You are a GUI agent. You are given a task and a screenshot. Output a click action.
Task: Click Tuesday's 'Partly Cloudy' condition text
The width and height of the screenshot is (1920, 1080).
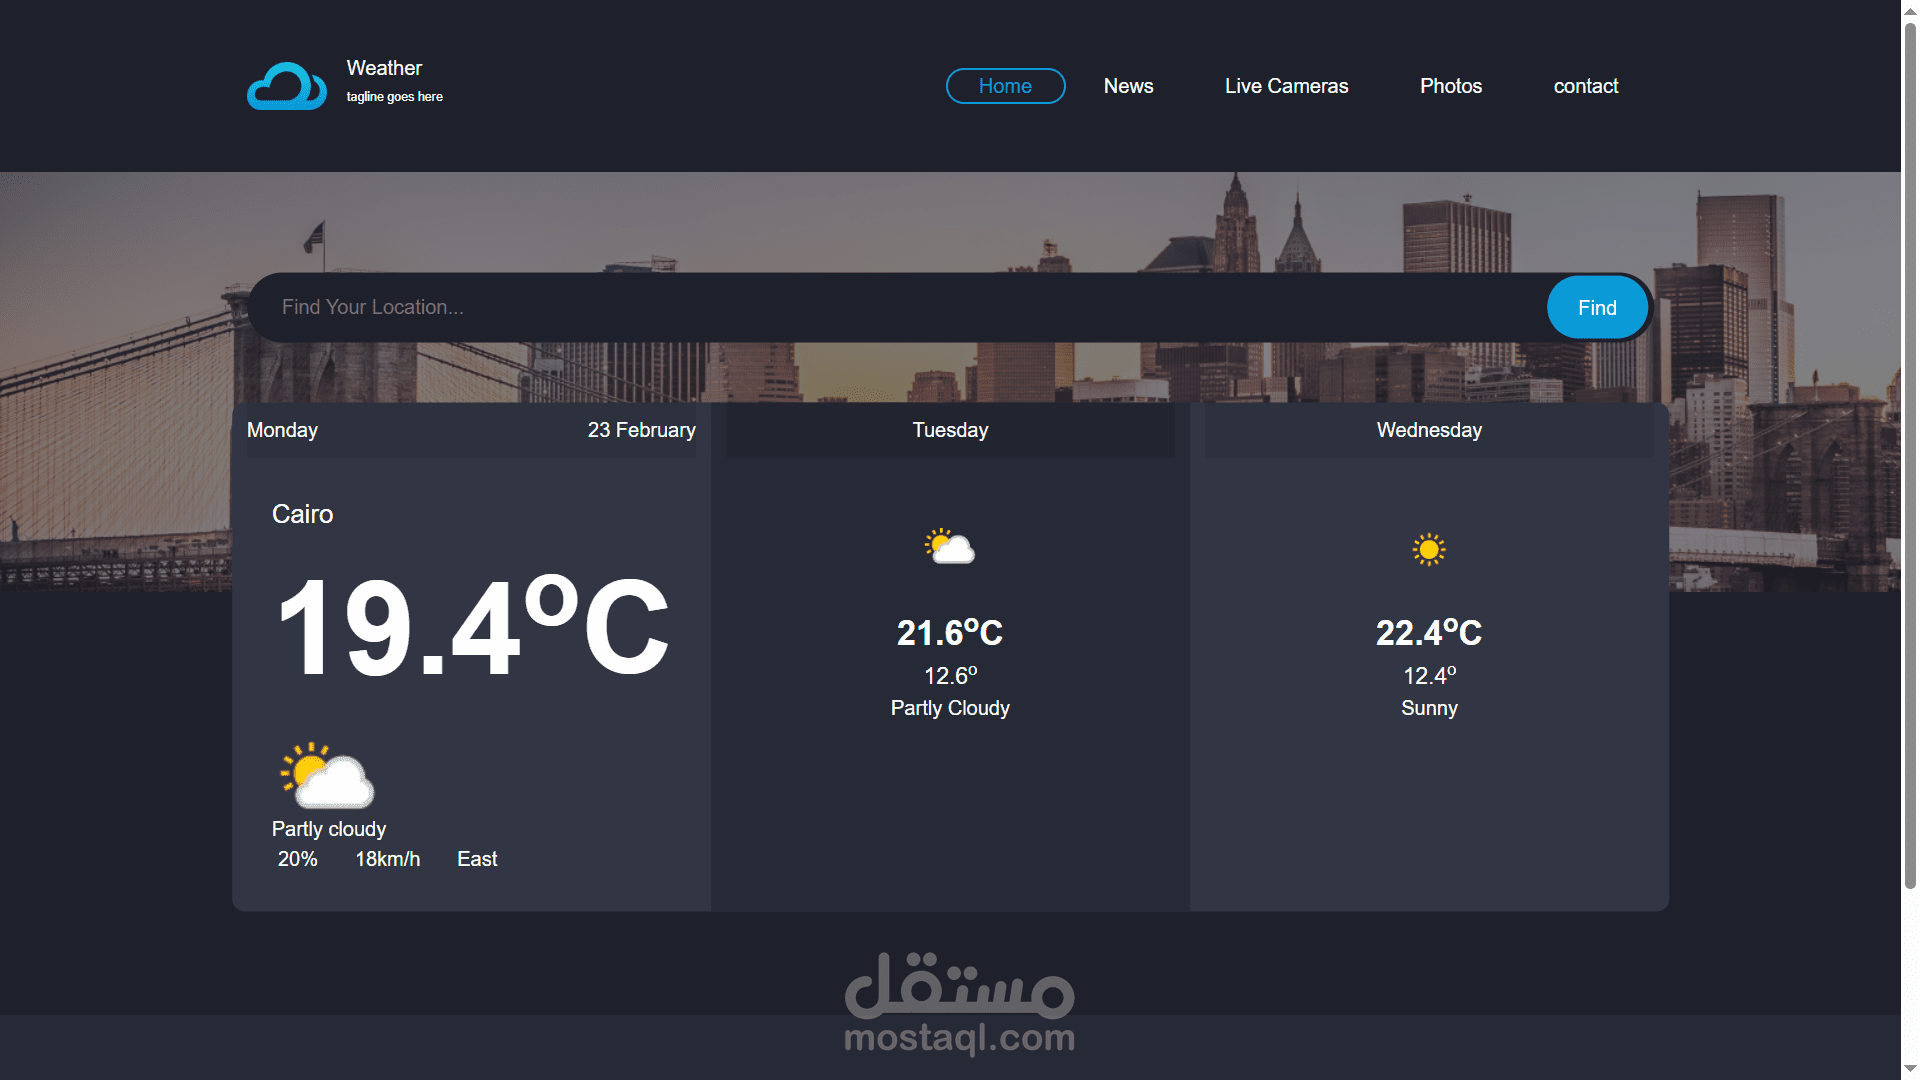(x=950, y=708)
